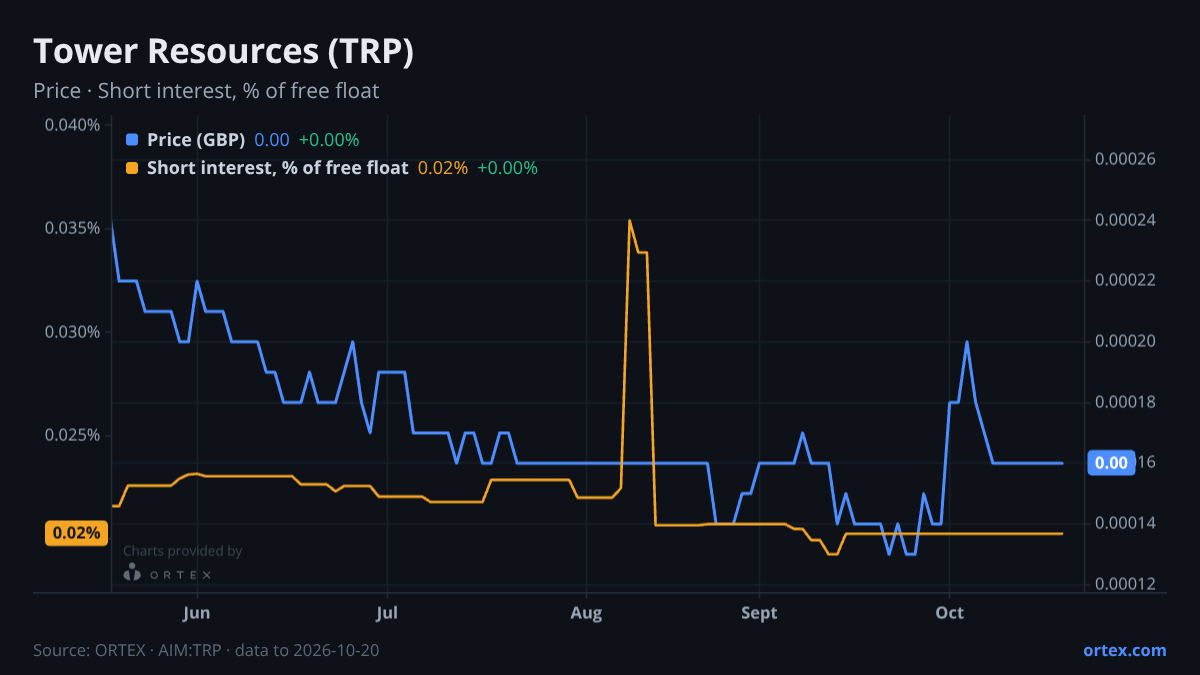Click the orange 0.02% legend value
Viewport: 1200px width, 675px height.
tap(443, 168)
